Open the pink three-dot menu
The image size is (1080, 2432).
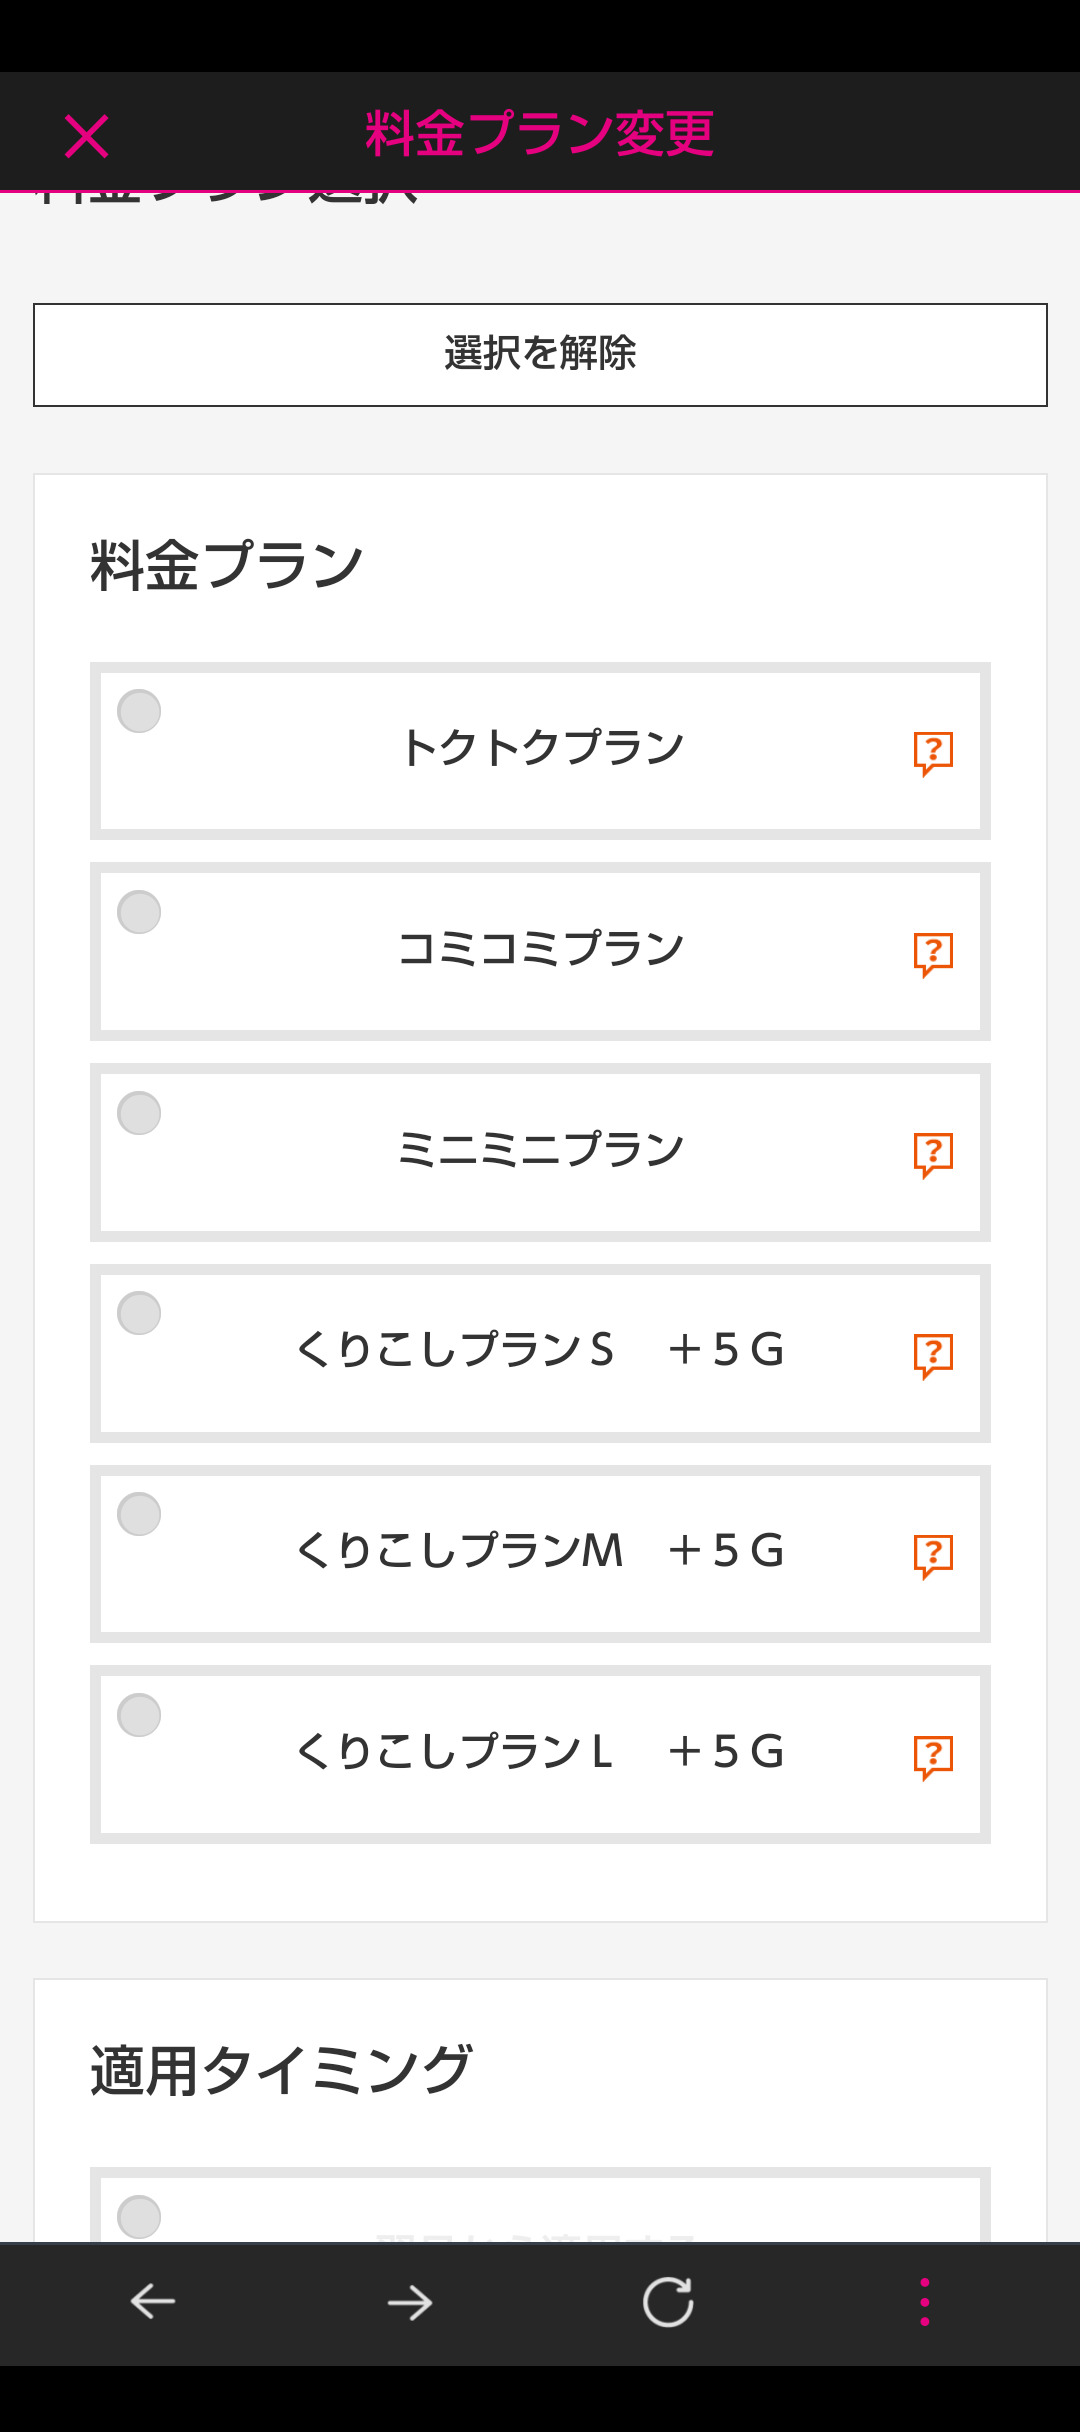click(x=925, y=2302)
